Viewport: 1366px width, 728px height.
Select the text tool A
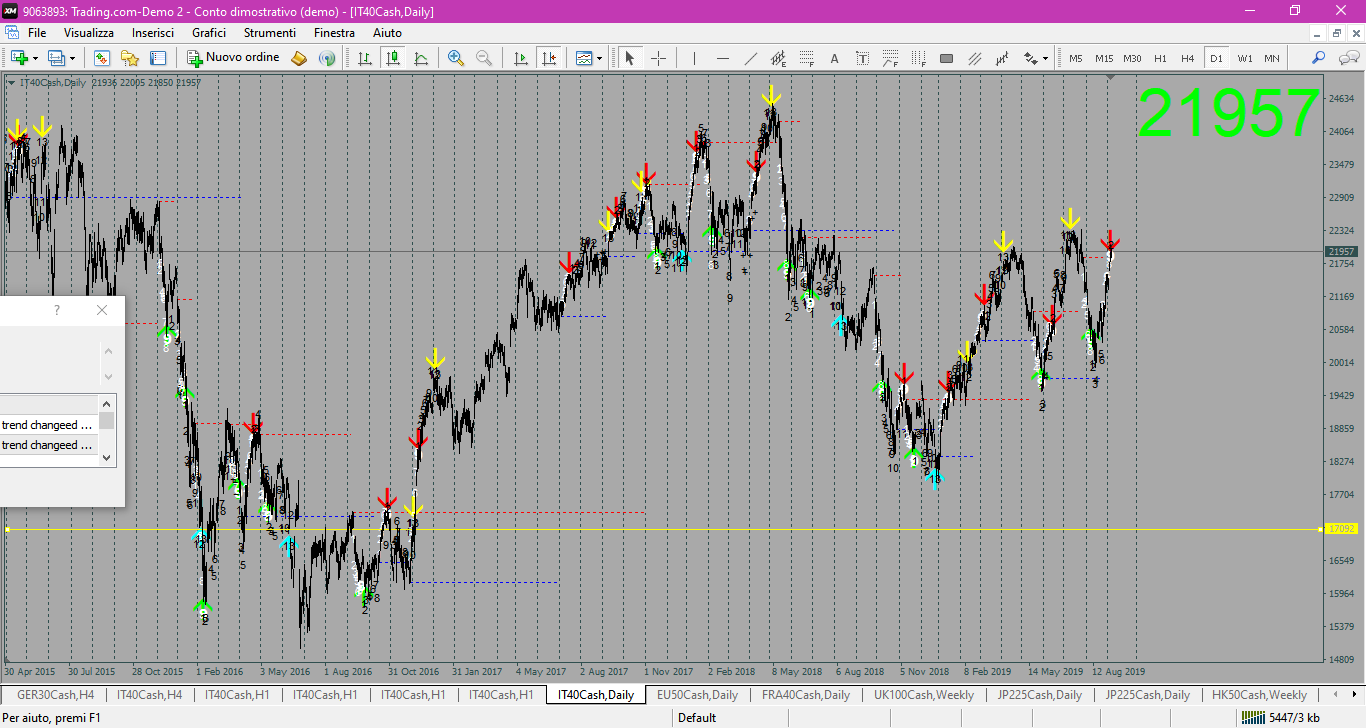[x=834, y=58]
